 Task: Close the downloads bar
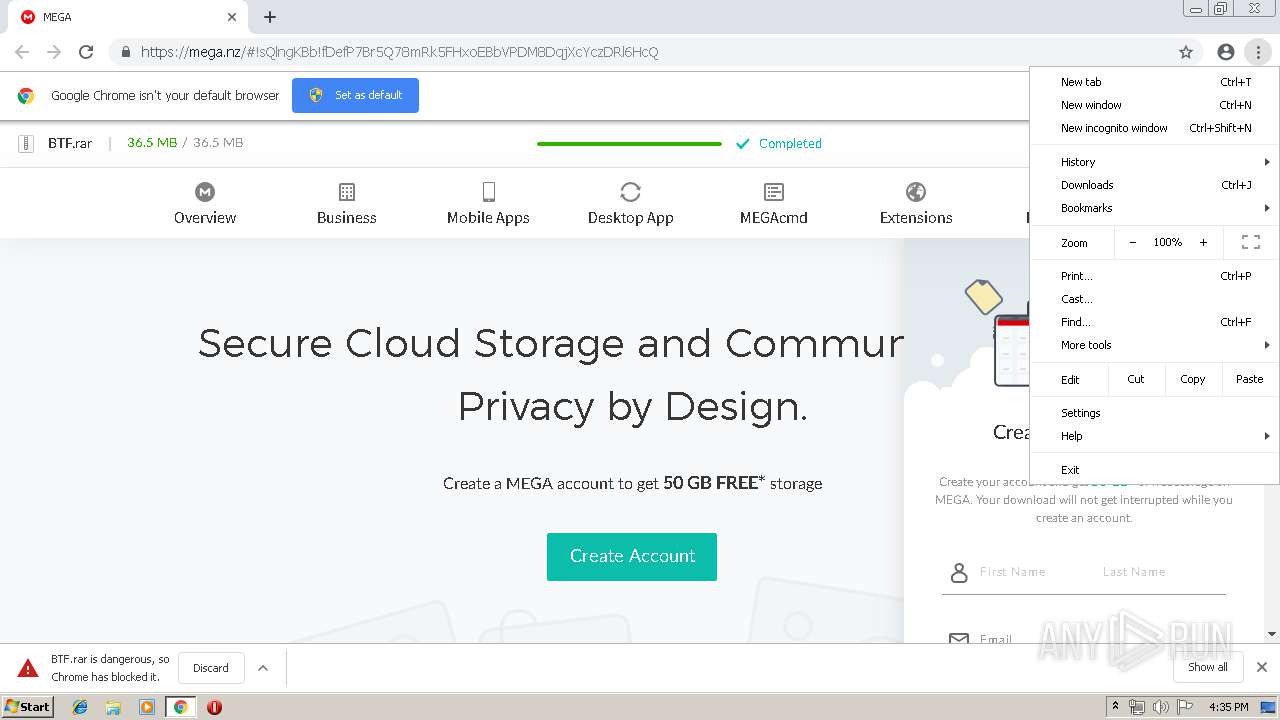click(1262, 667)
